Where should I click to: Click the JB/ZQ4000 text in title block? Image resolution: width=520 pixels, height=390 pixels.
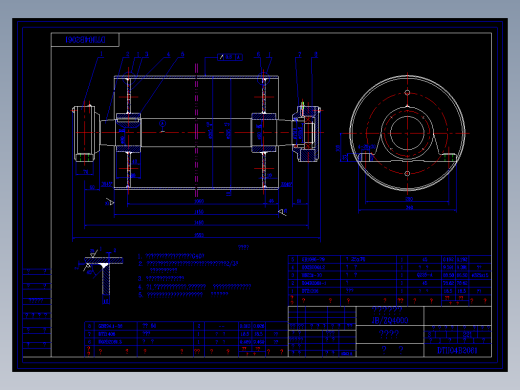tap(390, 320)
